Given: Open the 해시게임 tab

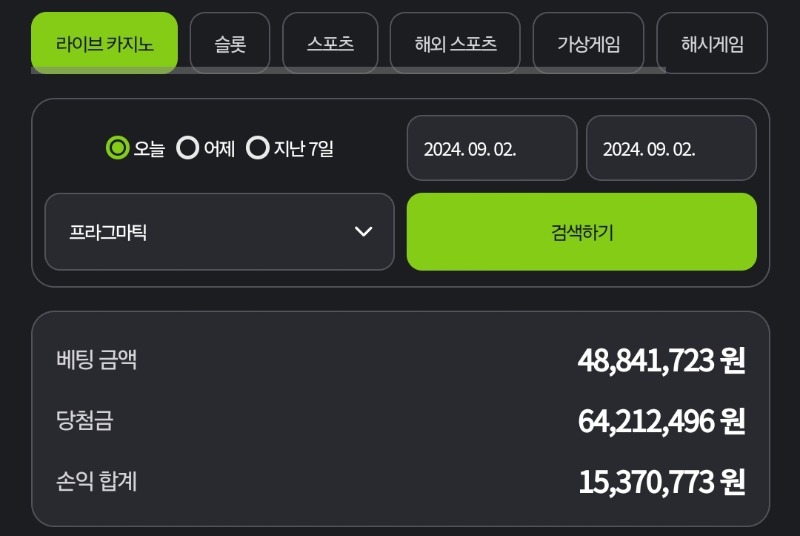Looking at the screenshot, I should pos(712,43).
